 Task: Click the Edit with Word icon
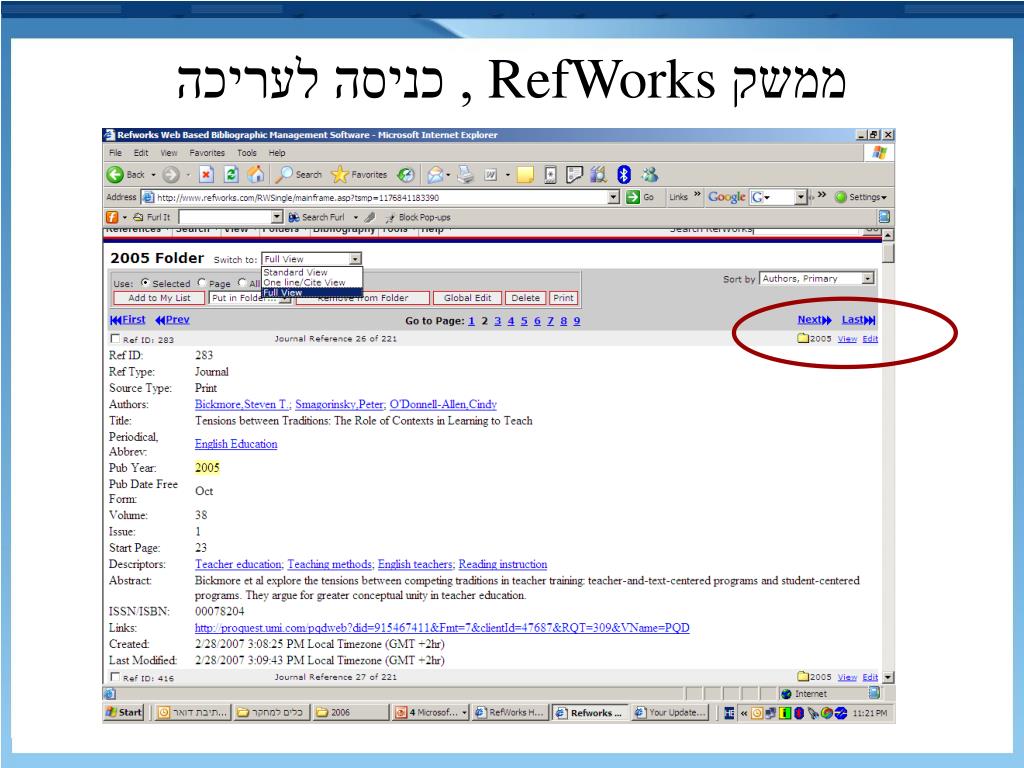tap(491, 174)
